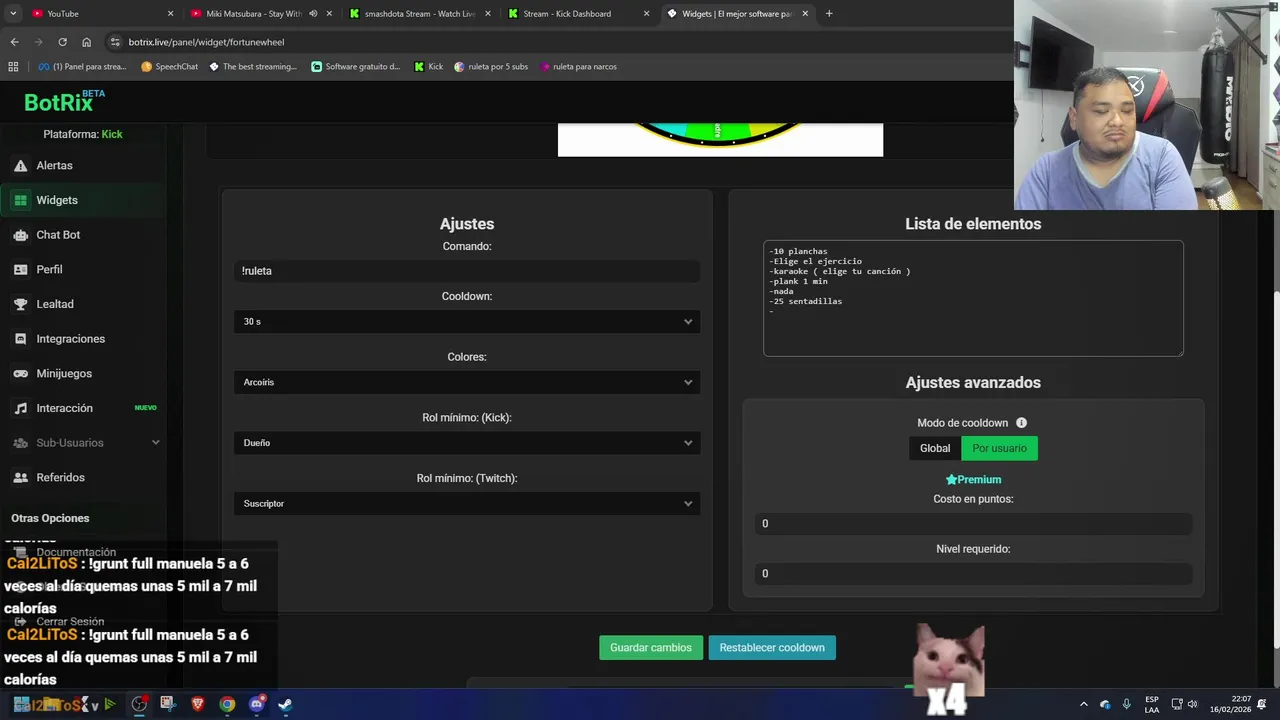
Task: Open Discord from the taskbar
Action: point(256,704)
